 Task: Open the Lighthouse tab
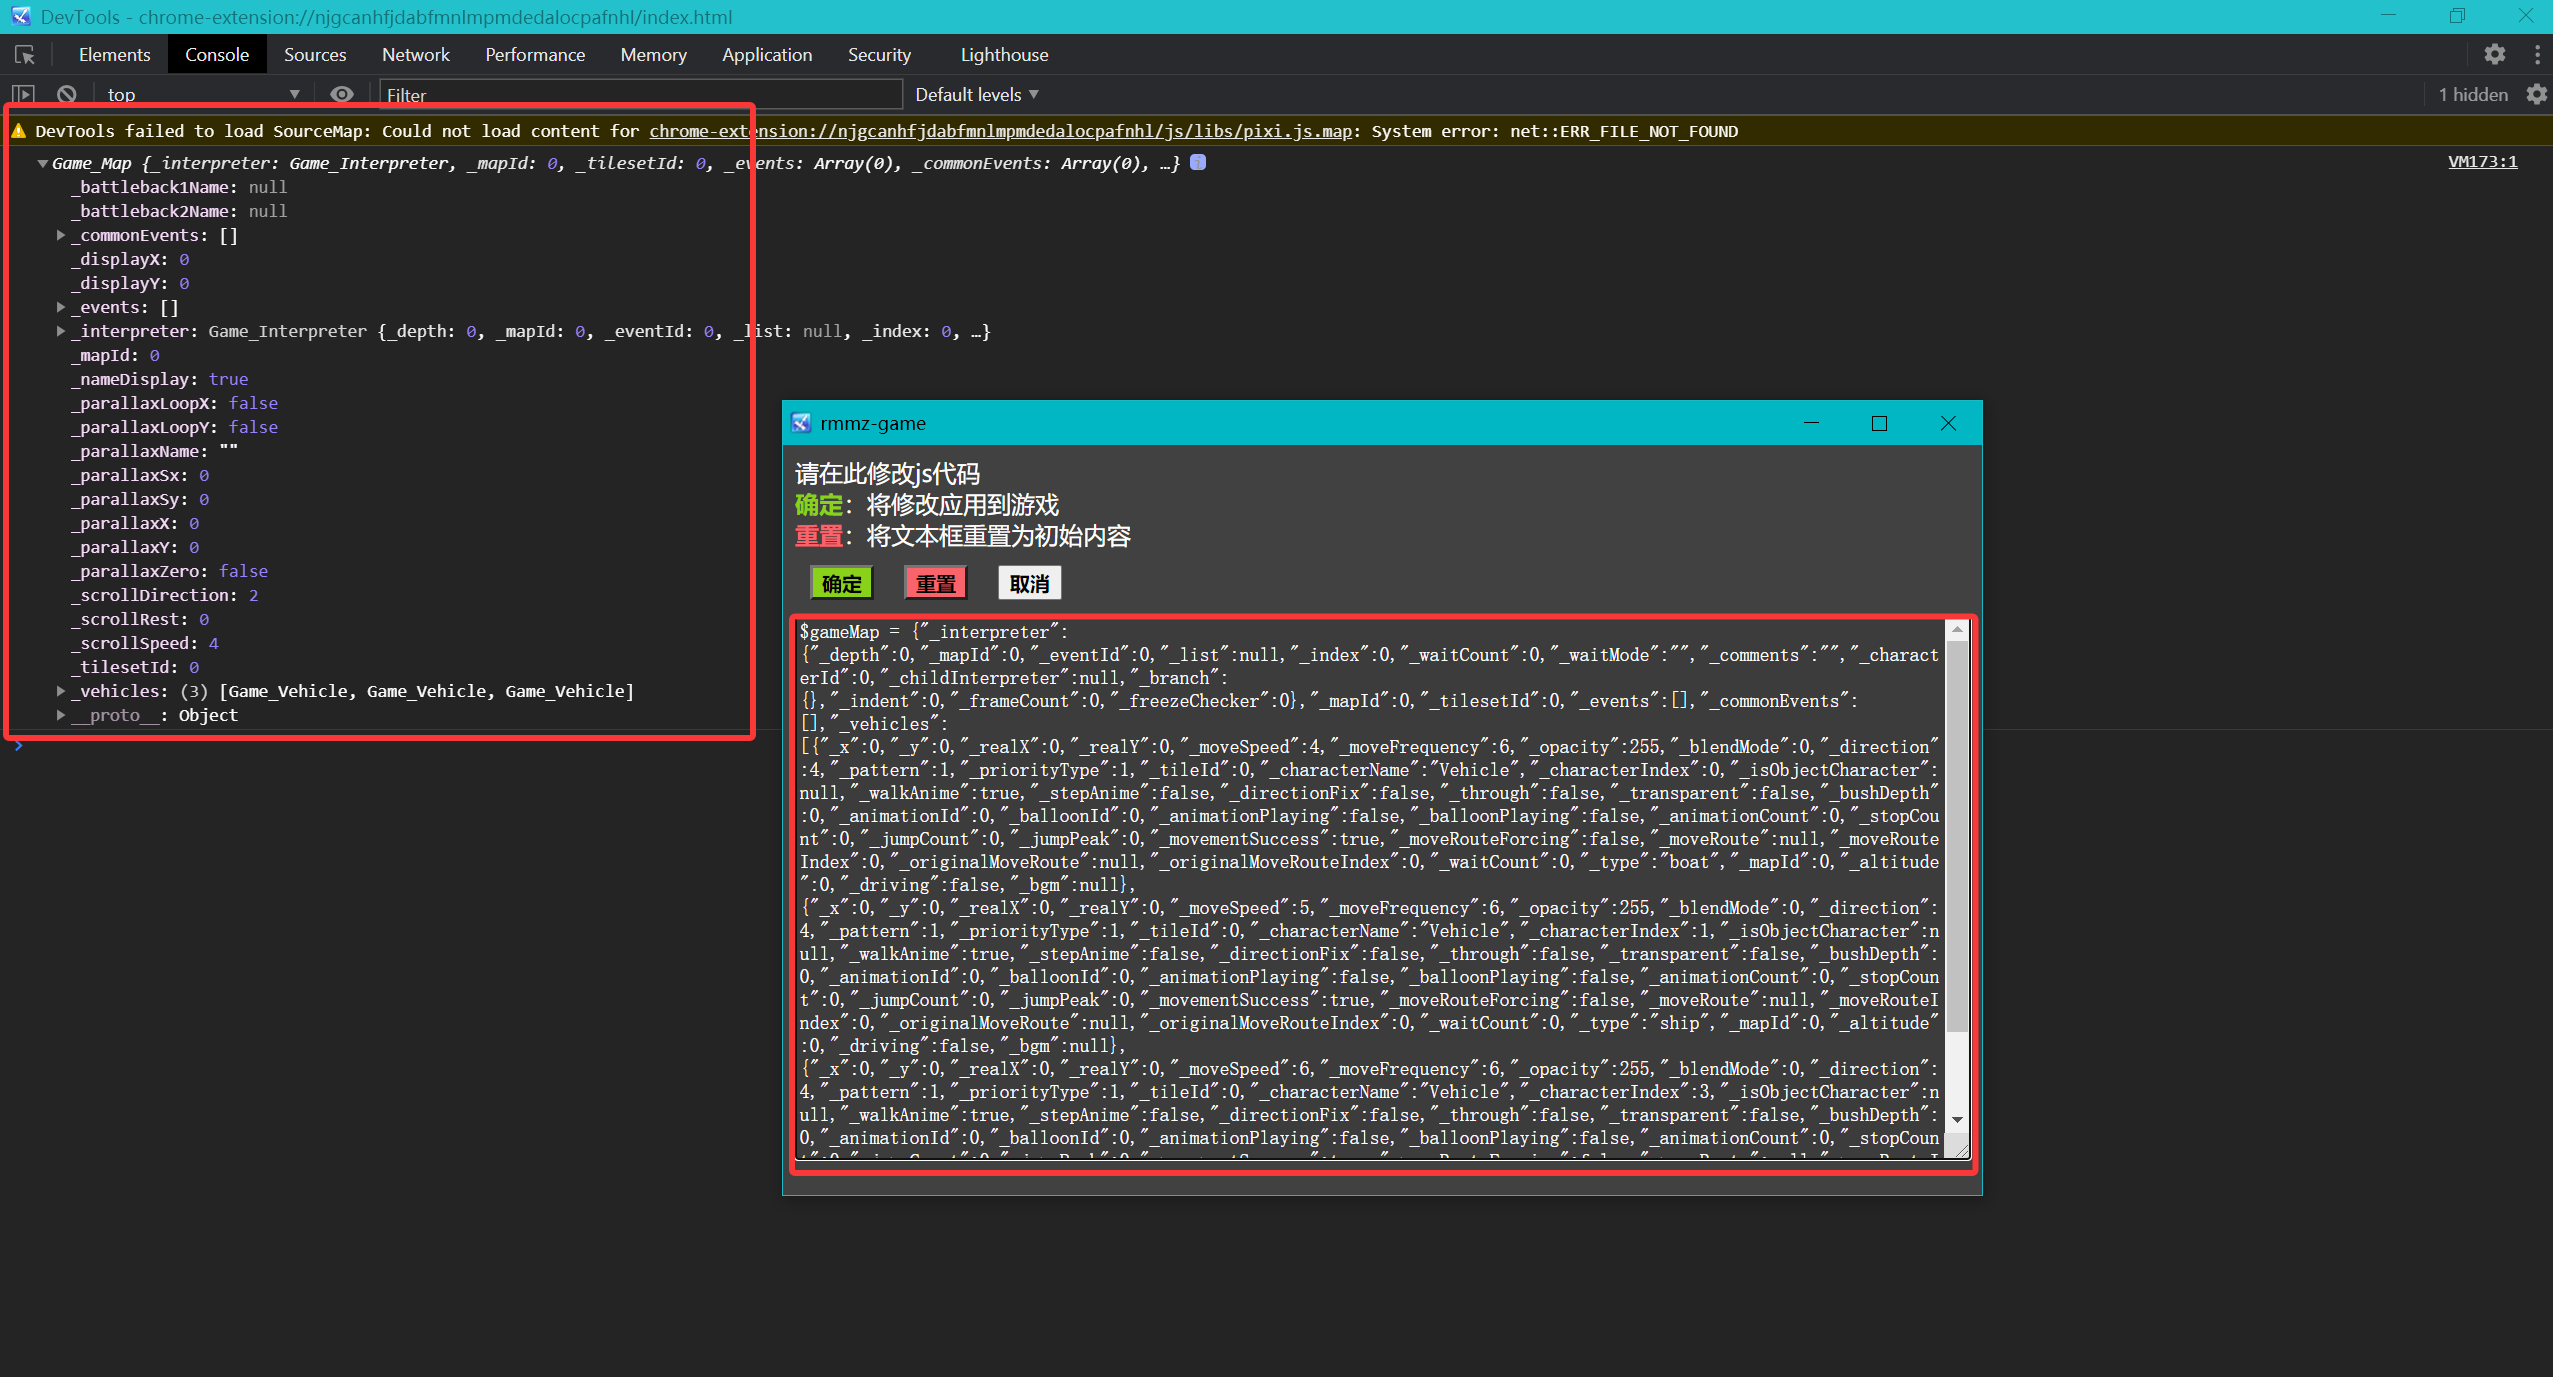click(1004, 55)
